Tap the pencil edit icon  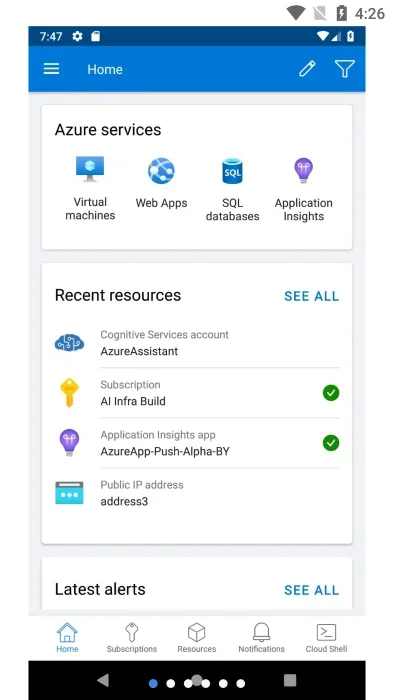[307, 69]
